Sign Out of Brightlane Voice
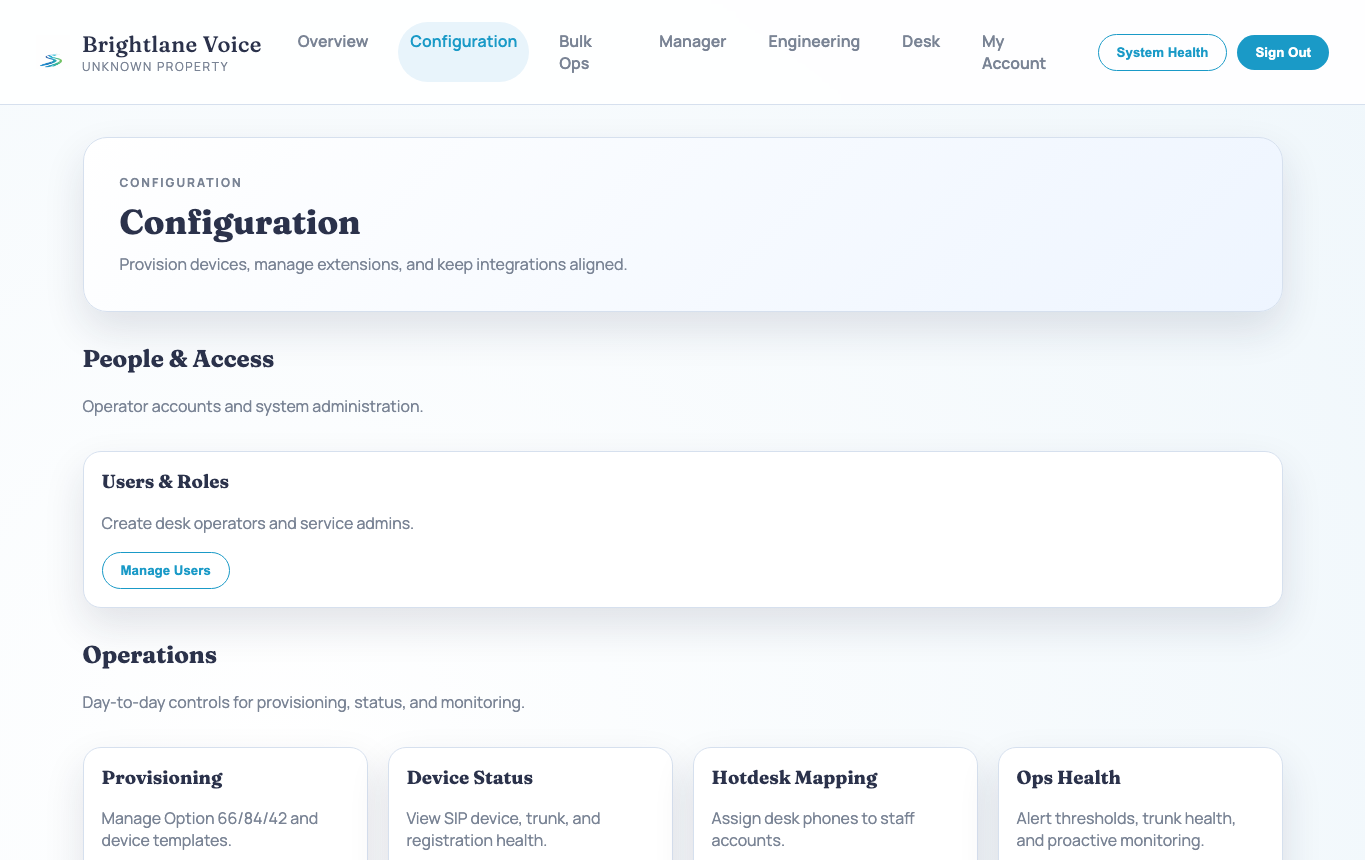This screenshot has width=1365, height=860. (1283, 52)
